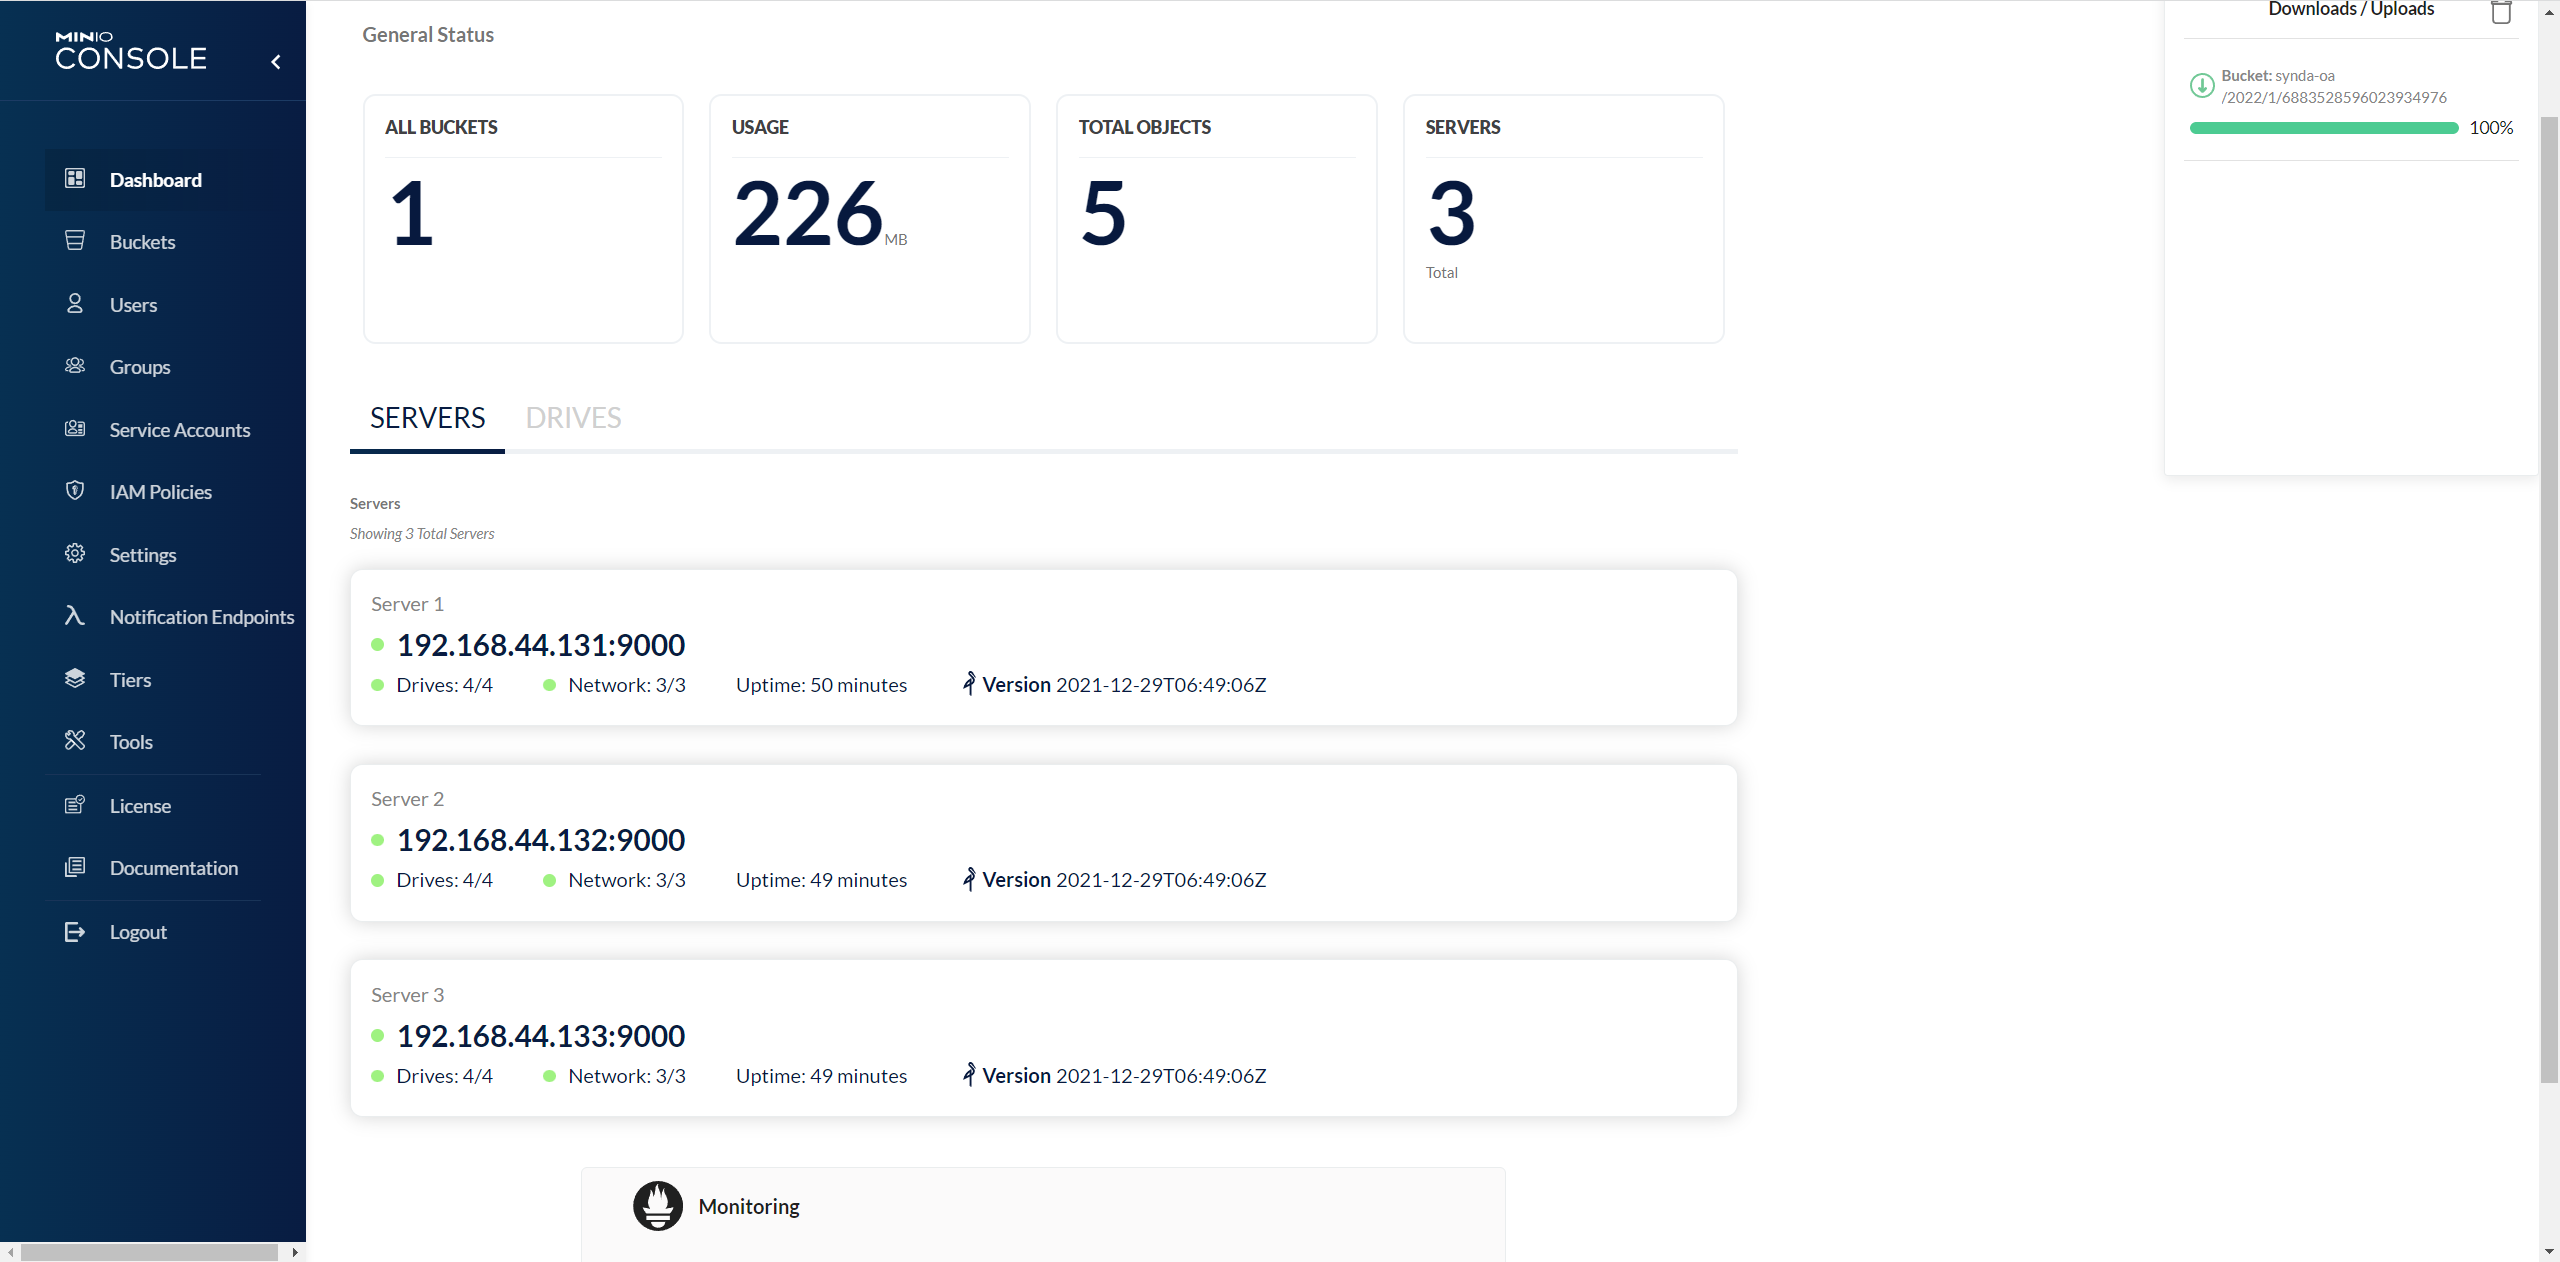Click the Buckets sidebar icon

tap(75, 241)
